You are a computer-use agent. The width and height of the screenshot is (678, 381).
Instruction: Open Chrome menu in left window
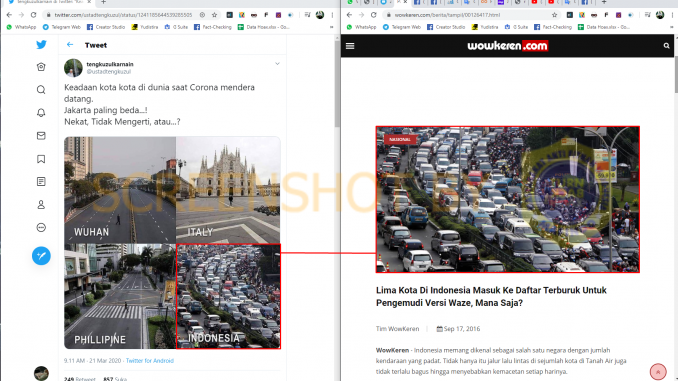(332, 15)
